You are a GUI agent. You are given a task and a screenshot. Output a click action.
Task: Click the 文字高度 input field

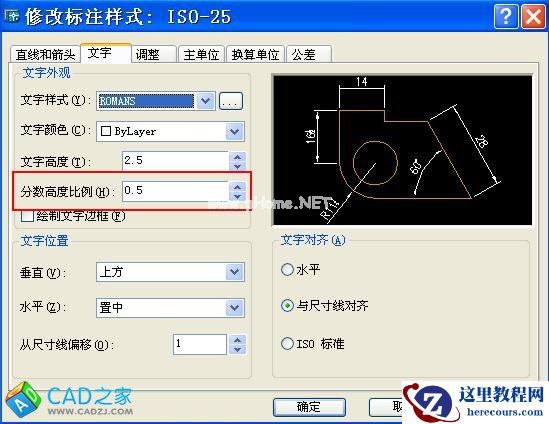pyautogui.click(x=176, y=161)
